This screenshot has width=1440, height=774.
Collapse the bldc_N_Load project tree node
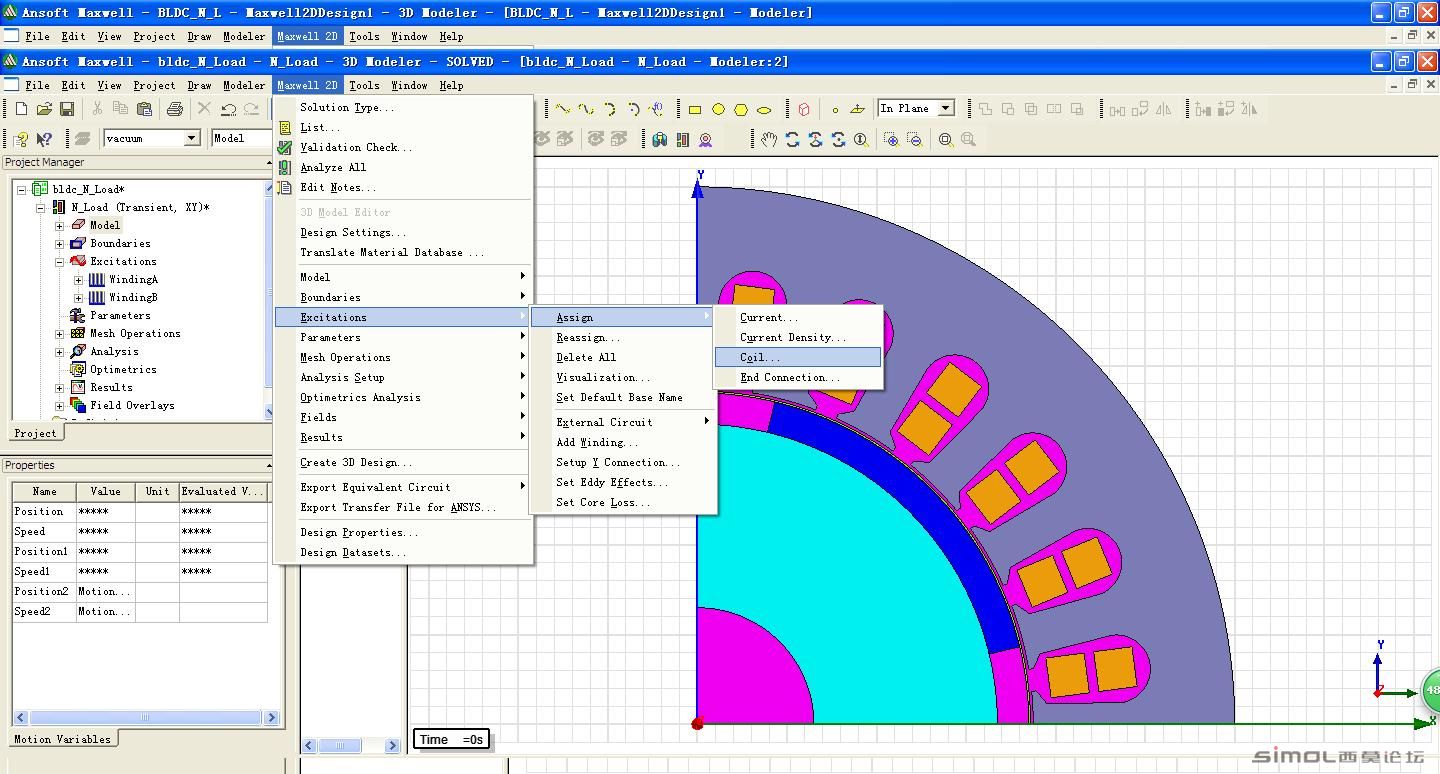point(21,189)
